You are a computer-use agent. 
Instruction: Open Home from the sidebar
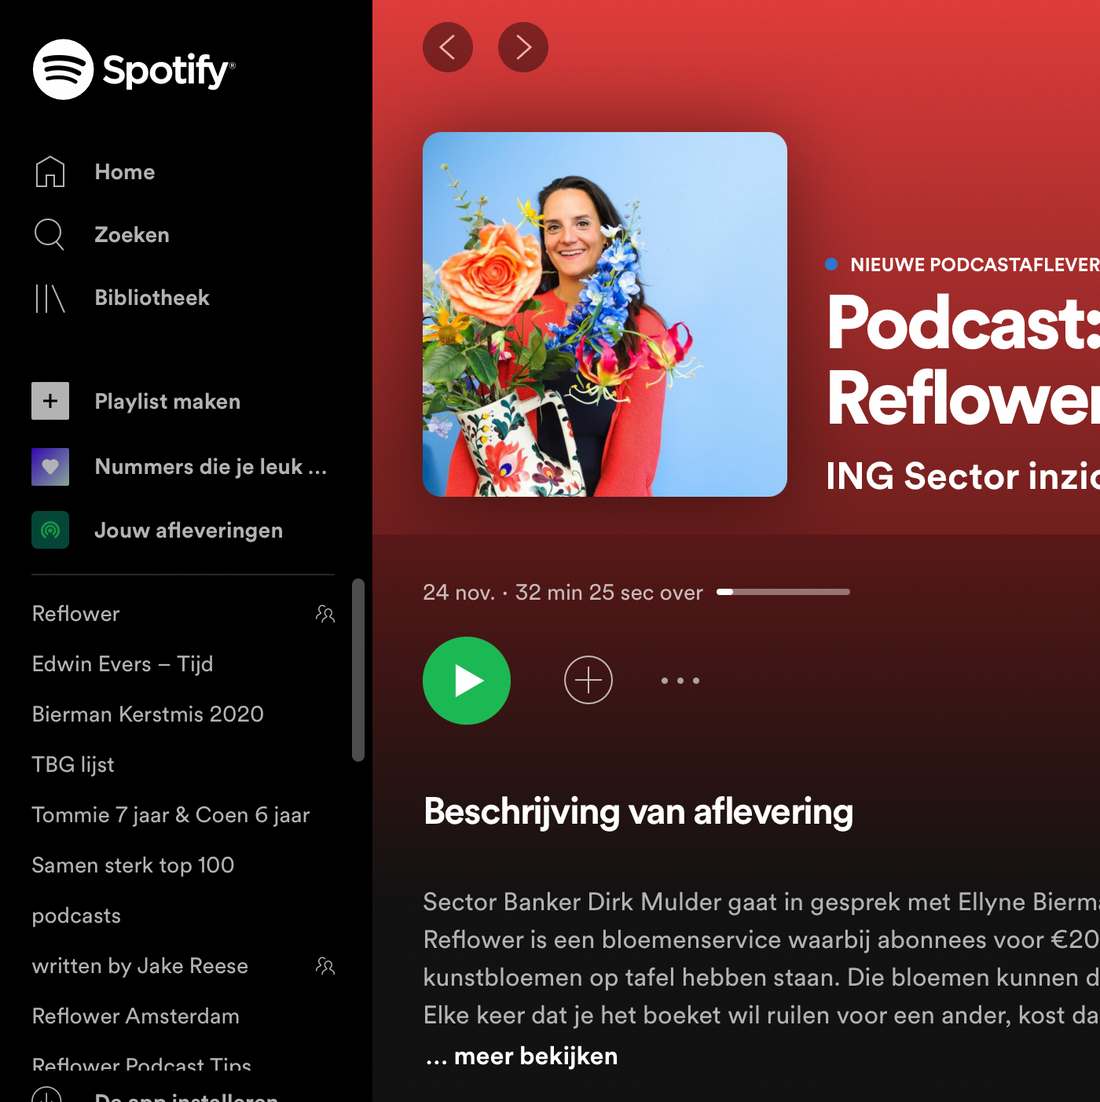[124, 171]
